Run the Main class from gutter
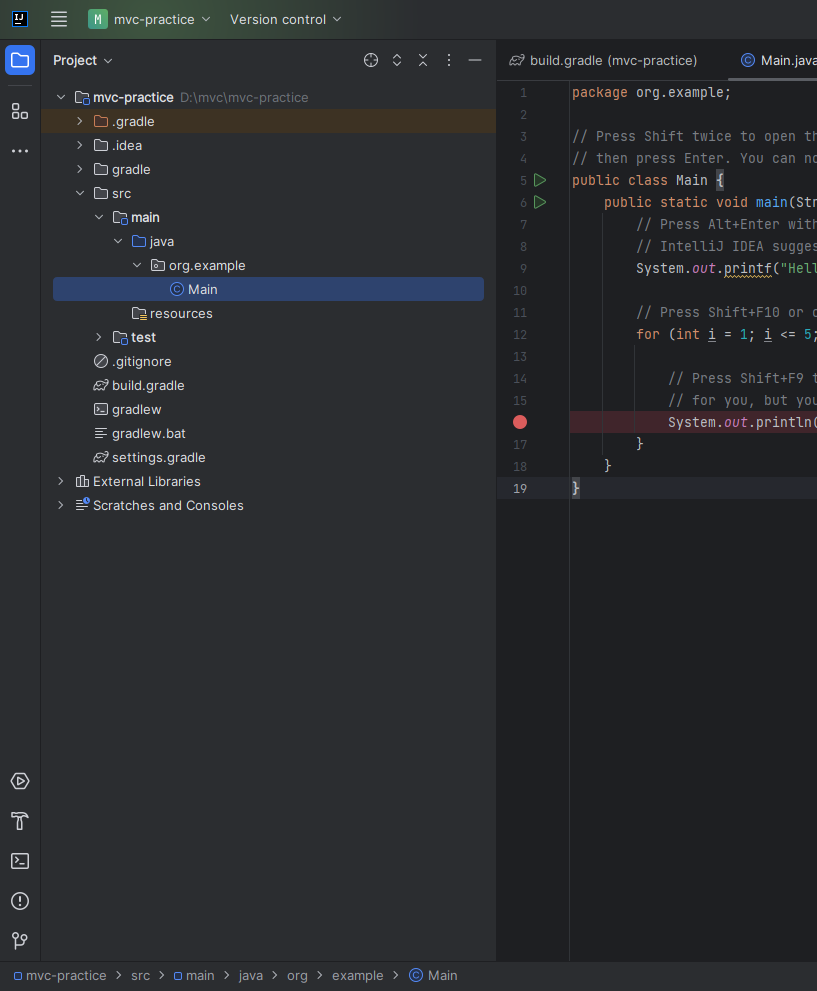817x991 pixels. click(540, 180)
